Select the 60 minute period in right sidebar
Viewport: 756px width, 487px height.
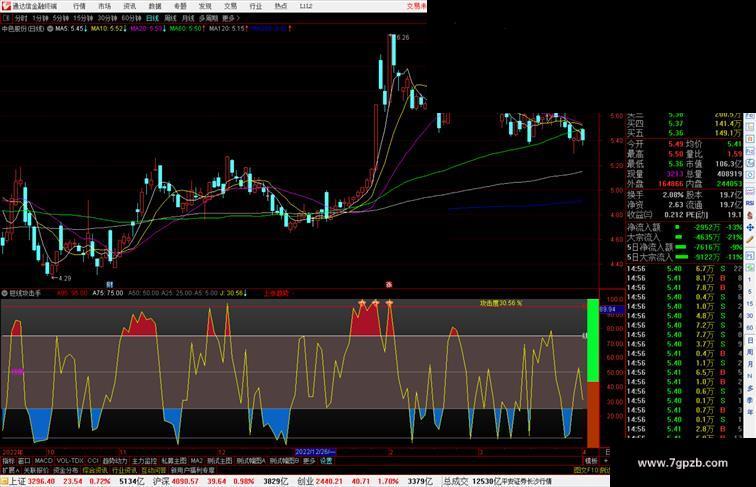click(750, 328)
